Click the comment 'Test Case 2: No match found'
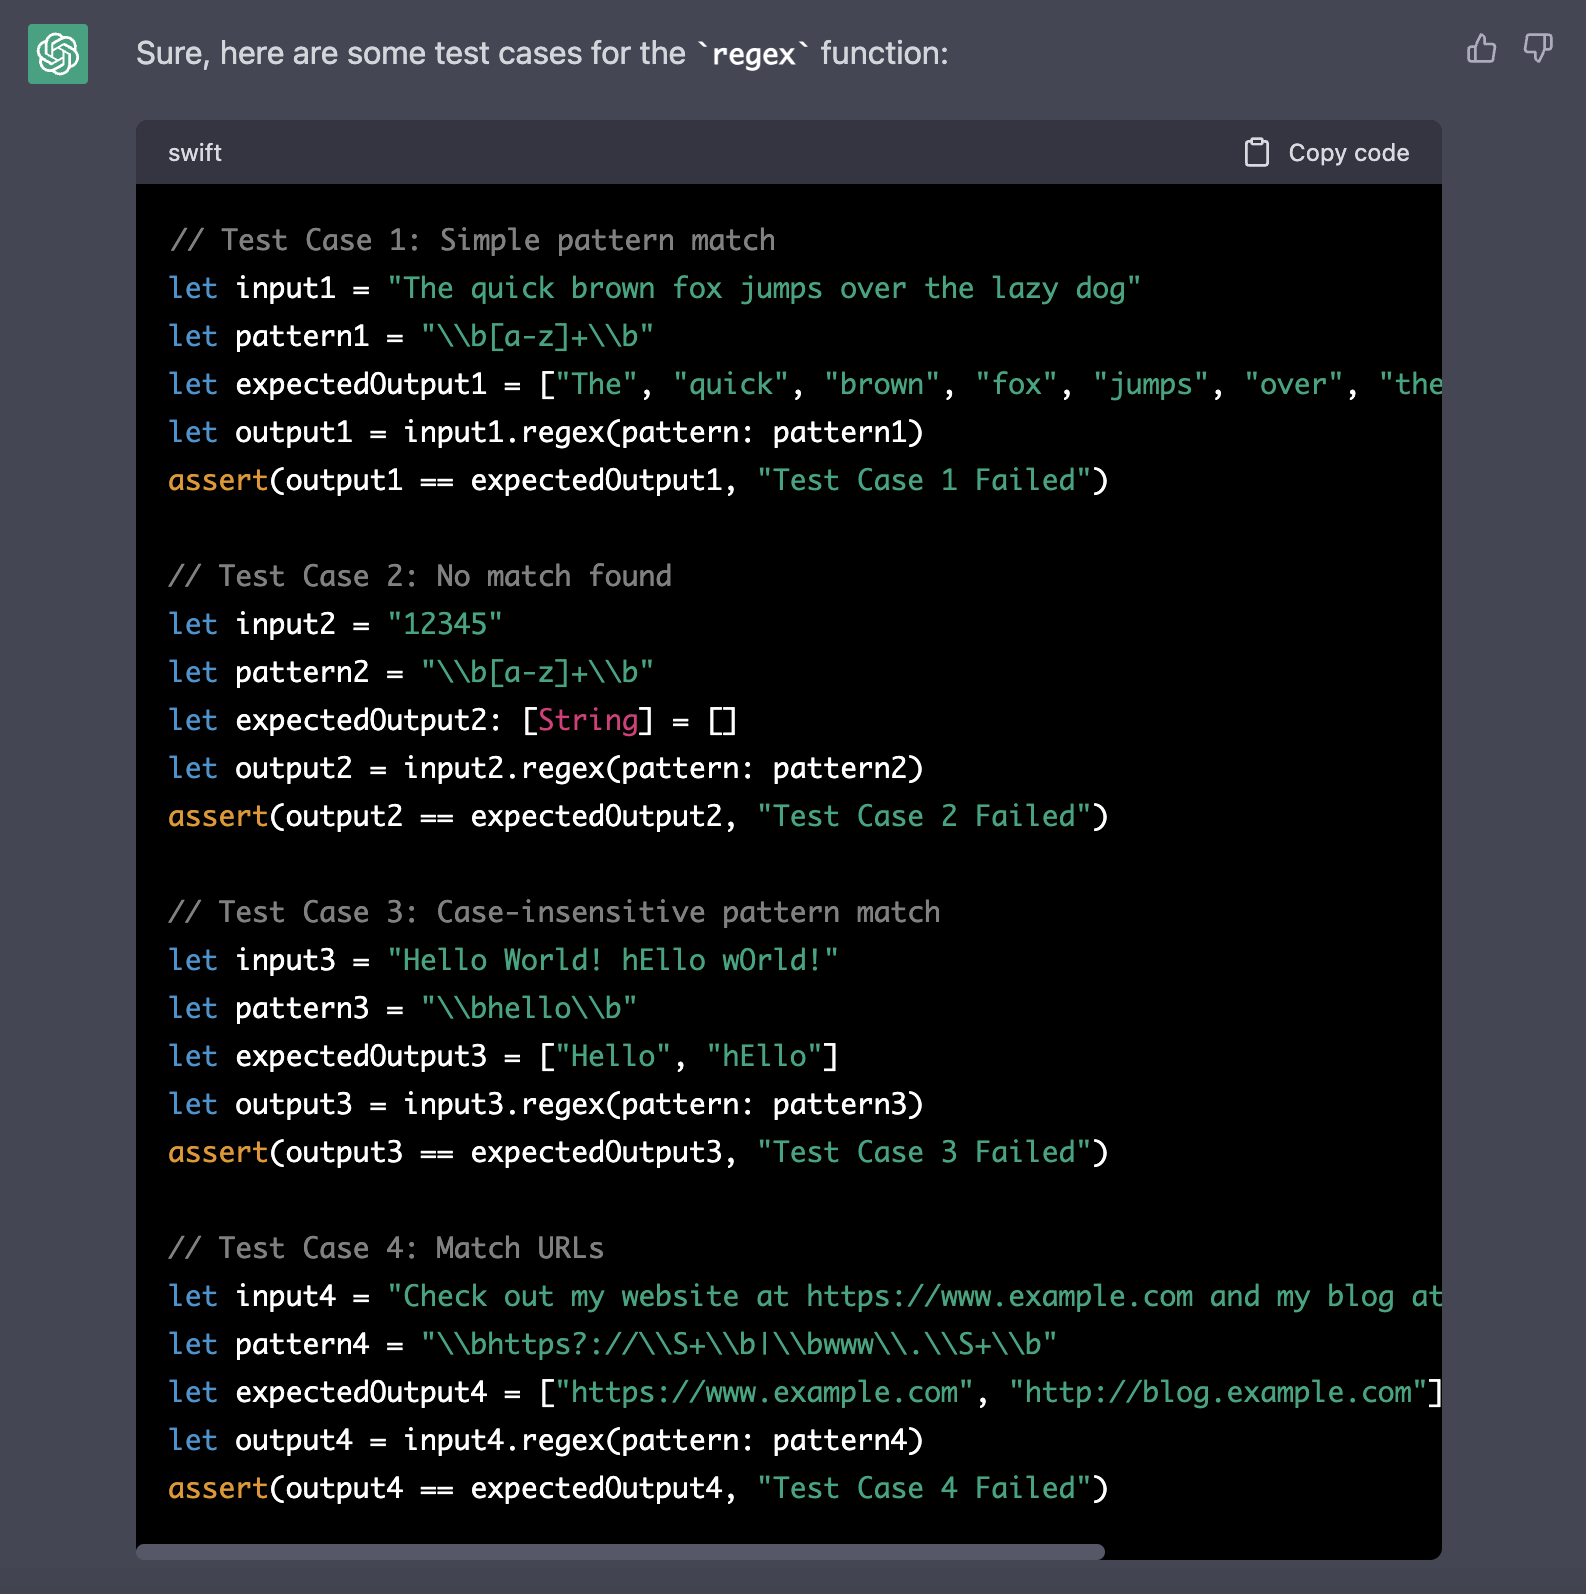The height and width of the screenshot is (1594, 1586). pos(420,576)
